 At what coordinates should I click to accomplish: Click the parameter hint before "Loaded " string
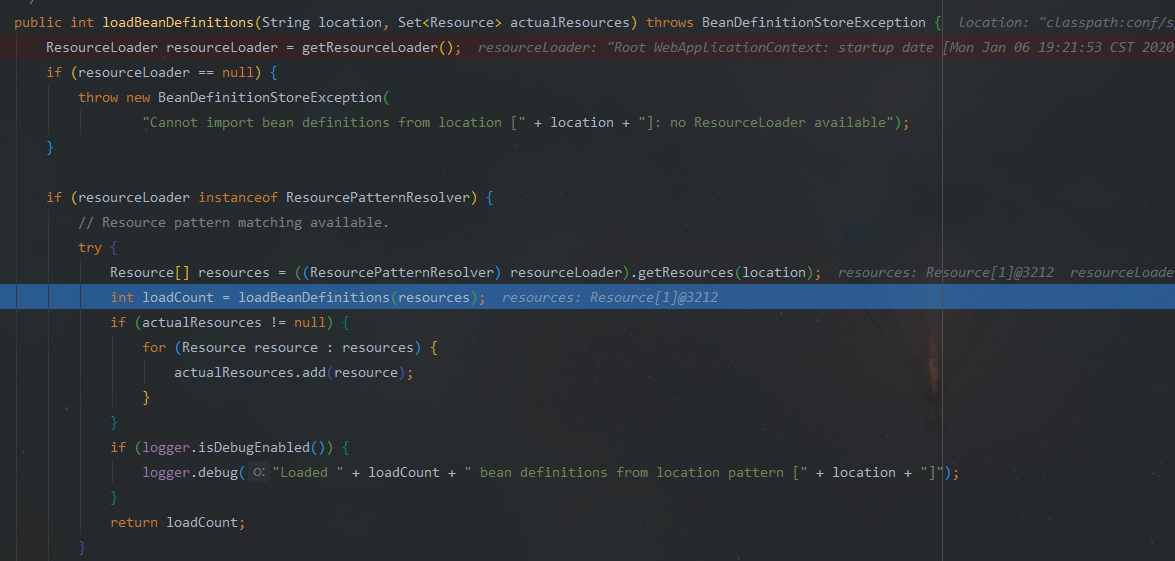[259, 473]
